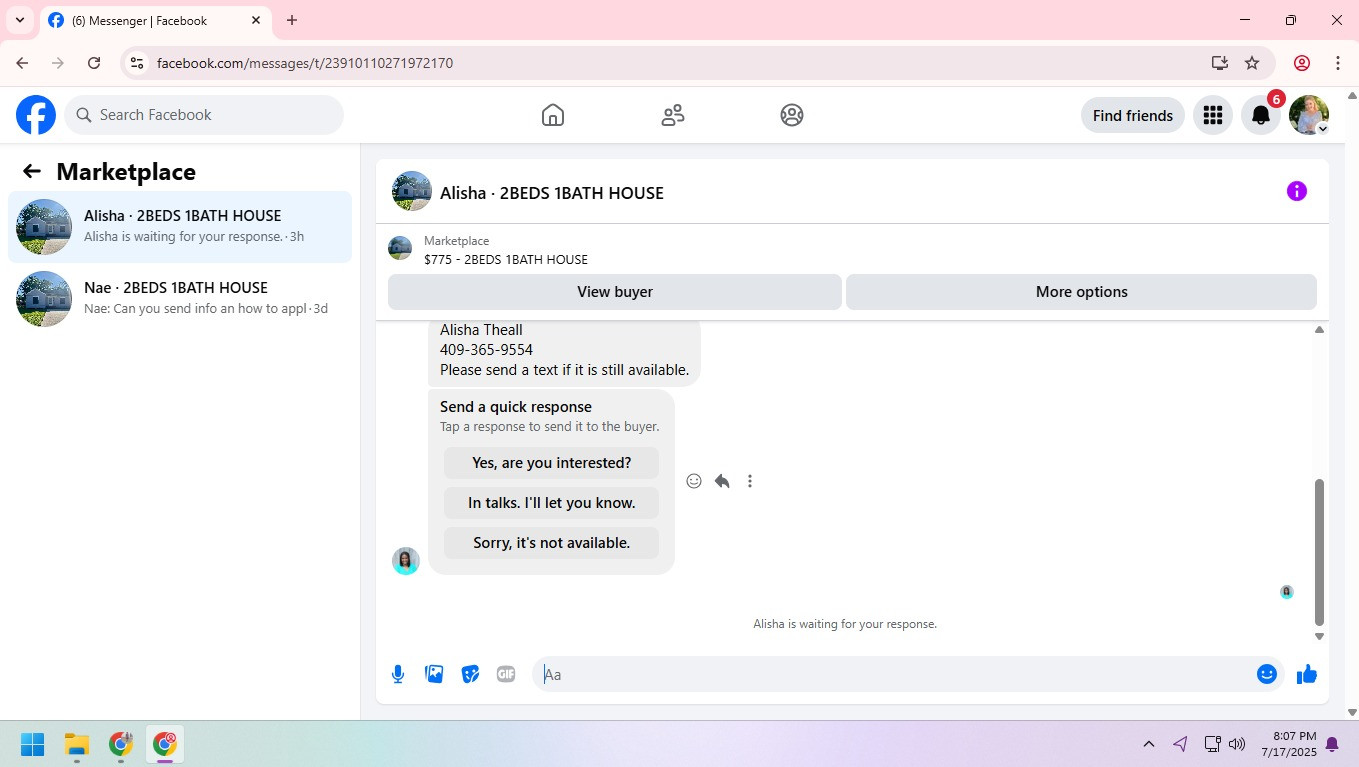1359x767 pixels.
Task: Open conversation information icon
Action: tap(1297, 191)
